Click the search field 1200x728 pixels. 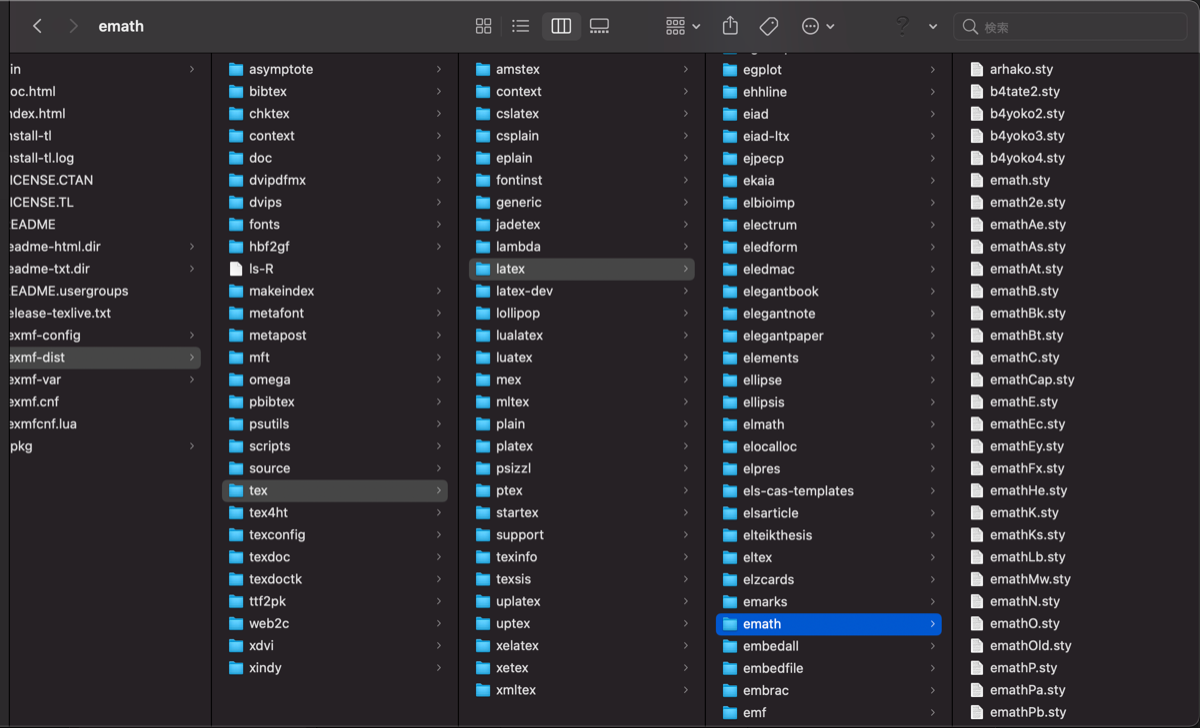[x=1071, y=27]
